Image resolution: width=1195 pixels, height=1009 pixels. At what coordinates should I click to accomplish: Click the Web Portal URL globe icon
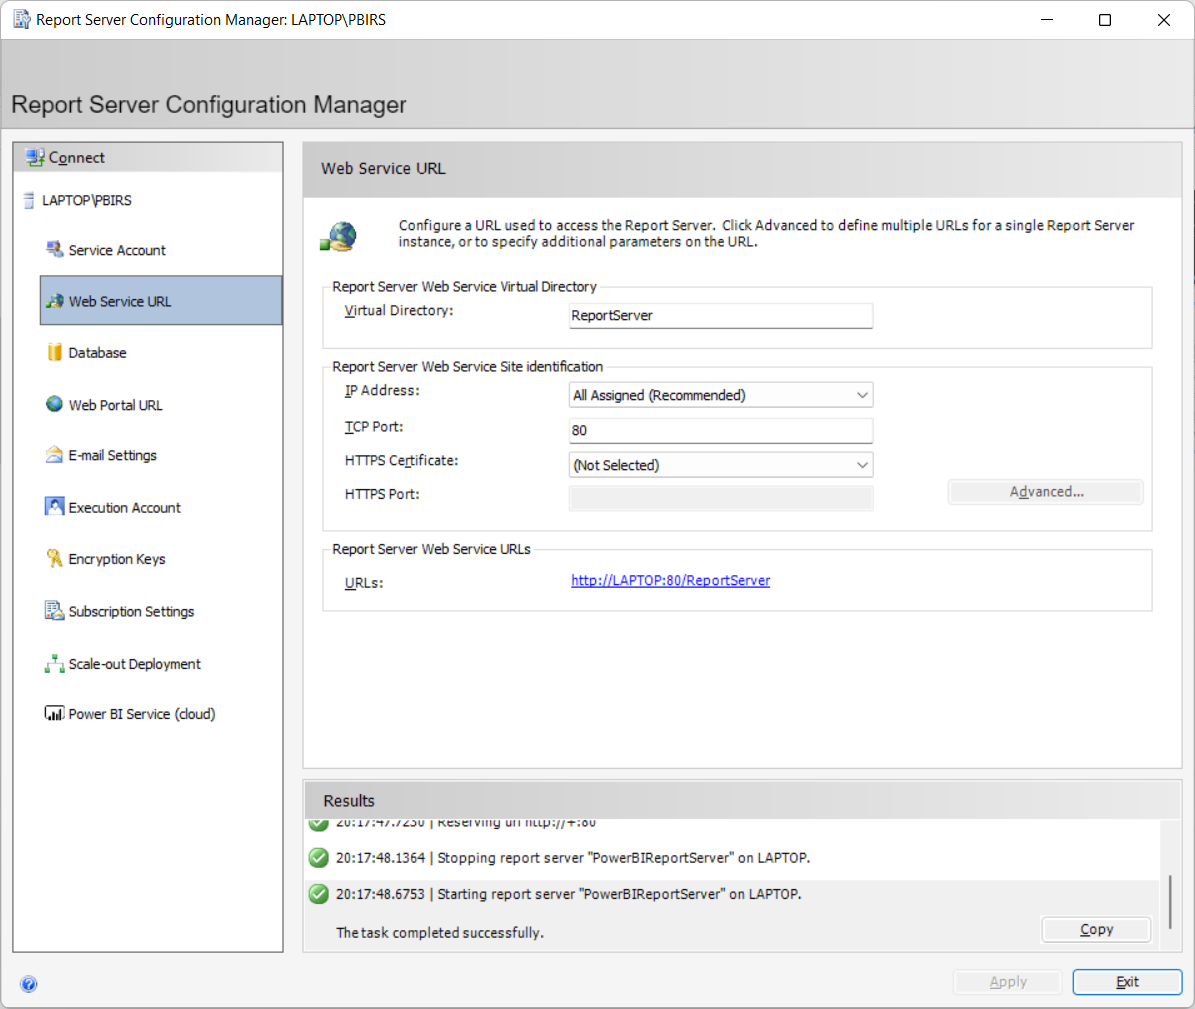[x=54, y=404]
